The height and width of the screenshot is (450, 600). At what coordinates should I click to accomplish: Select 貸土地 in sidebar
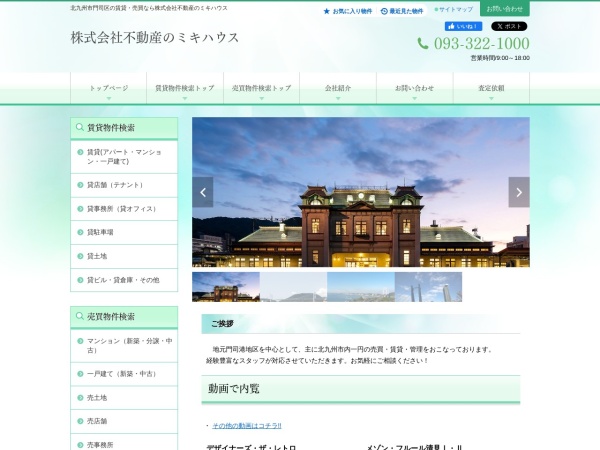pos(124,256)
